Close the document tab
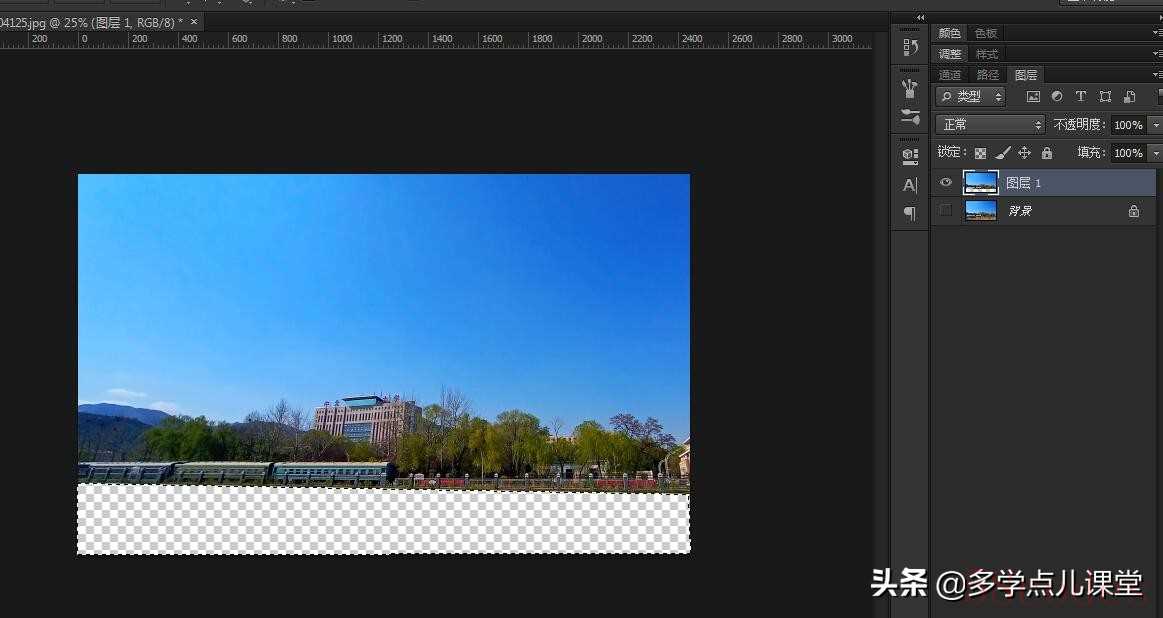Screen dimensions: 1163x618 pyautogui.click(x=194, y=21)
